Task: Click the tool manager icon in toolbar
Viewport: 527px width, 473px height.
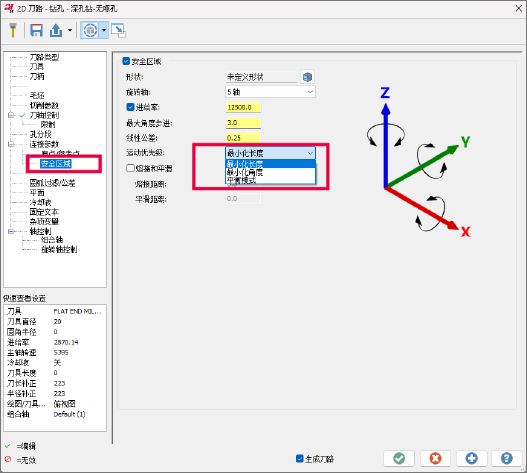Action: pyautogui.click(x=13, y=30)
